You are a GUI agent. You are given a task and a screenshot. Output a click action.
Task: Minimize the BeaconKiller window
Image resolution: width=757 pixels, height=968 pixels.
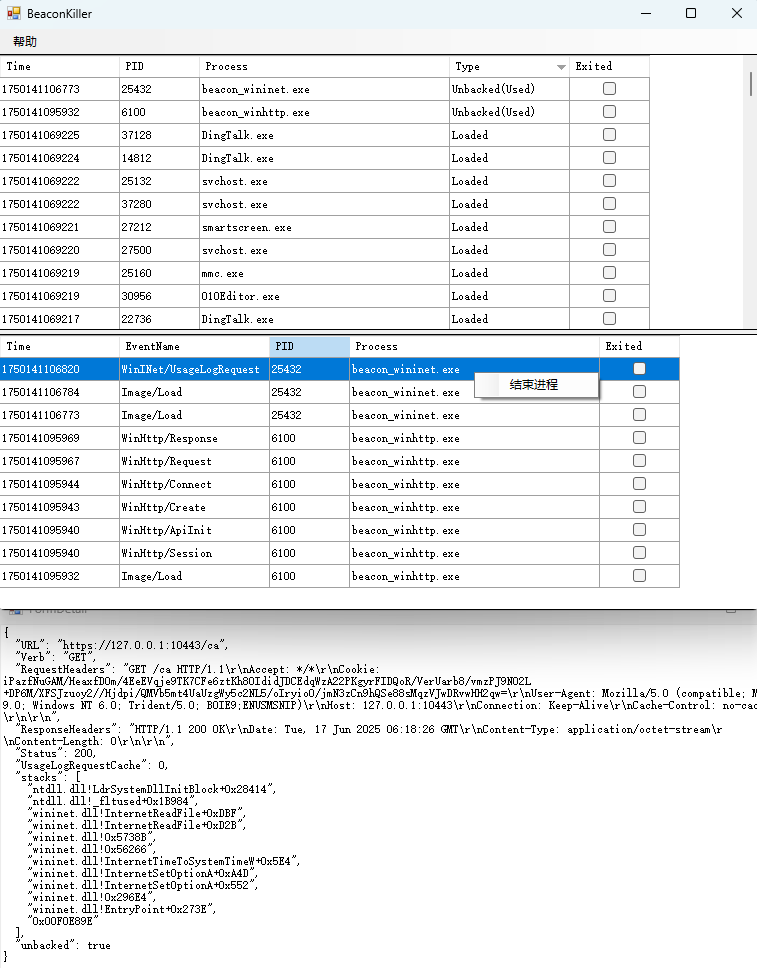point(645,14)
